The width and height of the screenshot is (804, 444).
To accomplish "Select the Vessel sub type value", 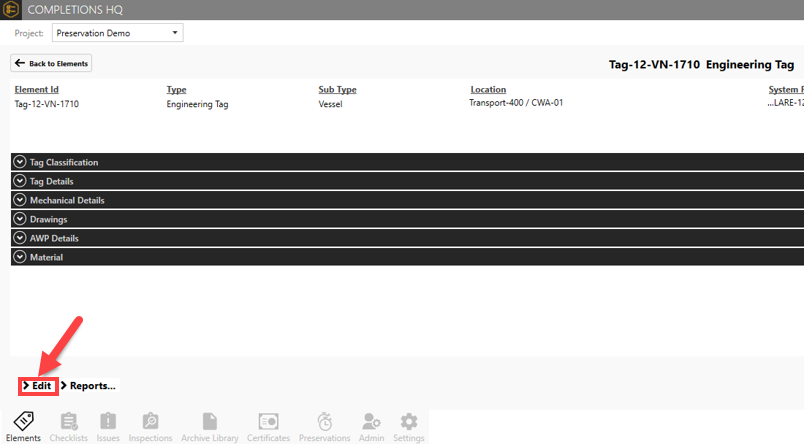I will coord(330,104).
